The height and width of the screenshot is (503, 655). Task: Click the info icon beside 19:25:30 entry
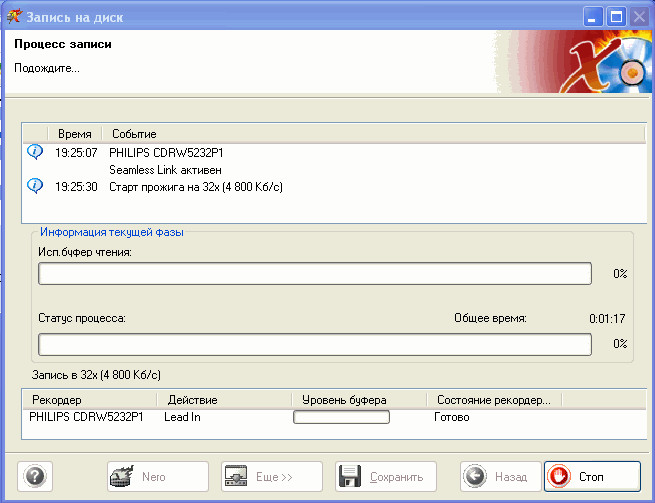[x=35, y=185]
